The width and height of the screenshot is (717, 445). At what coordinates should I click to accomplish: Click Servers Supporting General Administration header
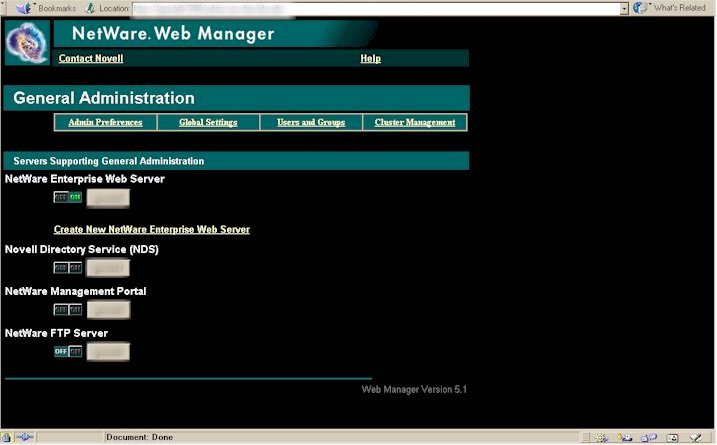[x=109, y=161]
